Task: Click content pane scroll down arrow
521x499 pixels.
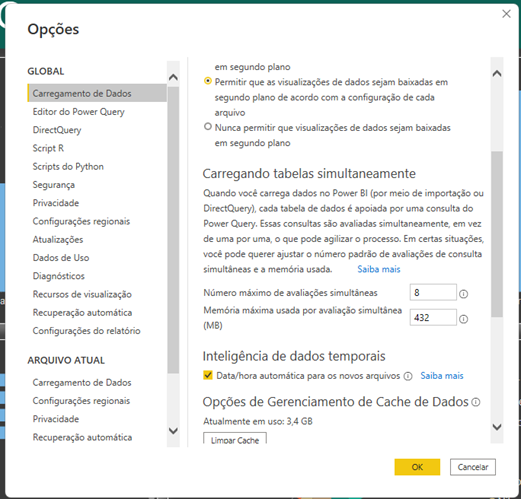Action: coord(497,427)
